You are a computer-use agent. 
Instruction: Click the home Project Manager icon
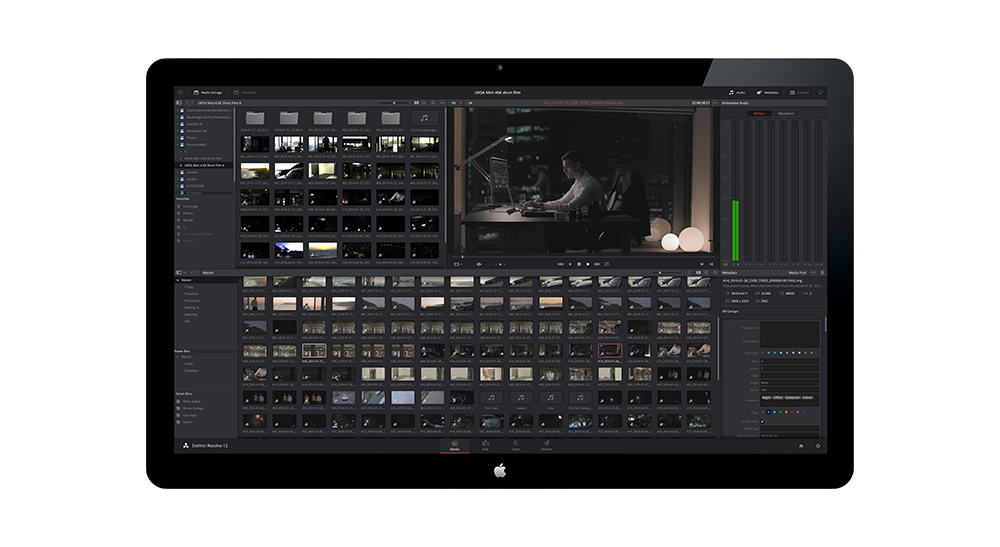(800, 445)
